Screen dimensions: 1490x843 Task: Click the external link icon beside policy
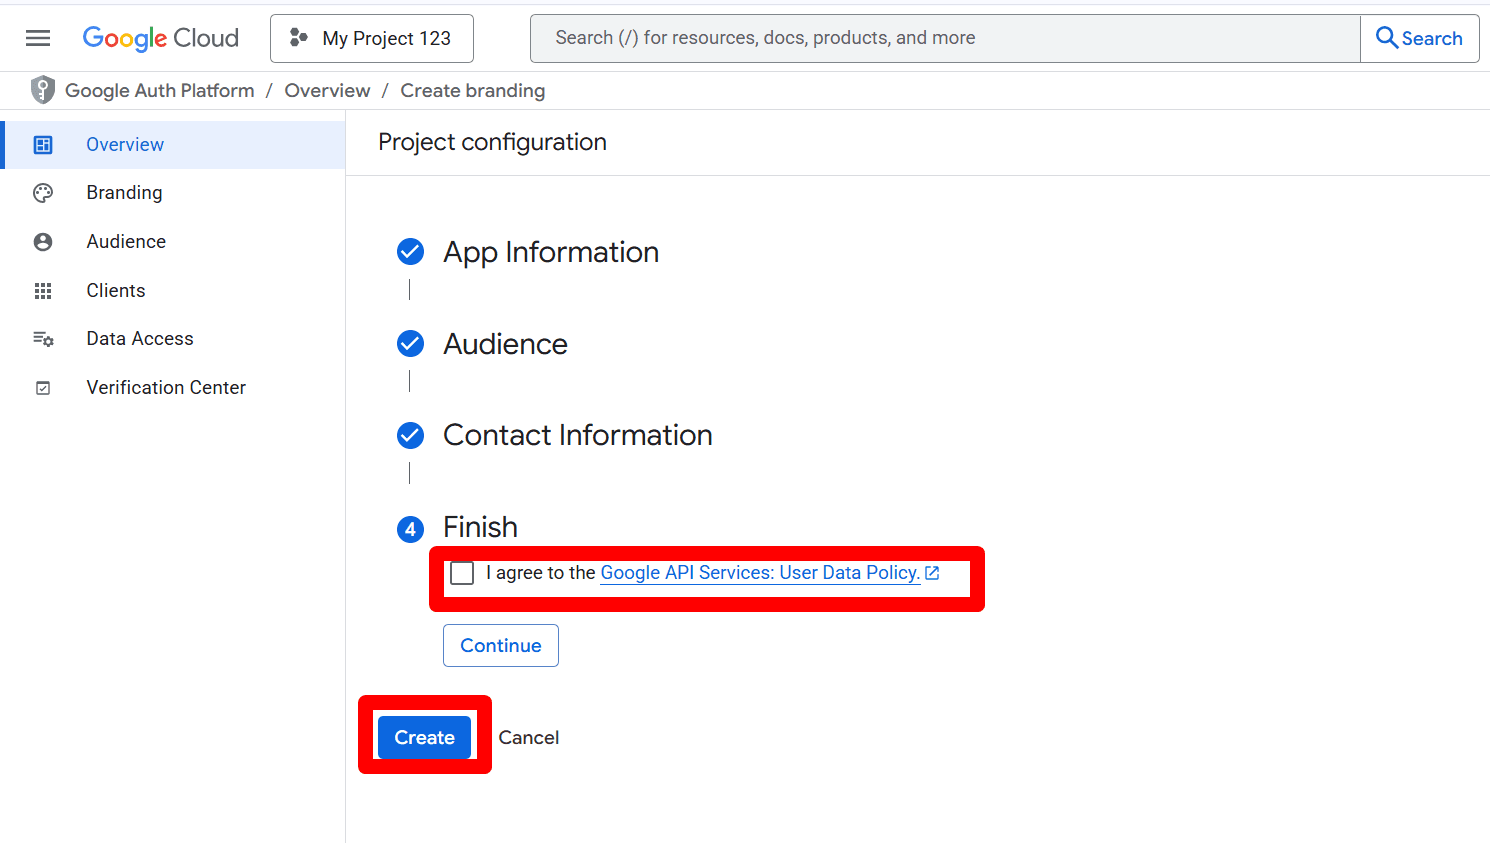coord(932,573)
